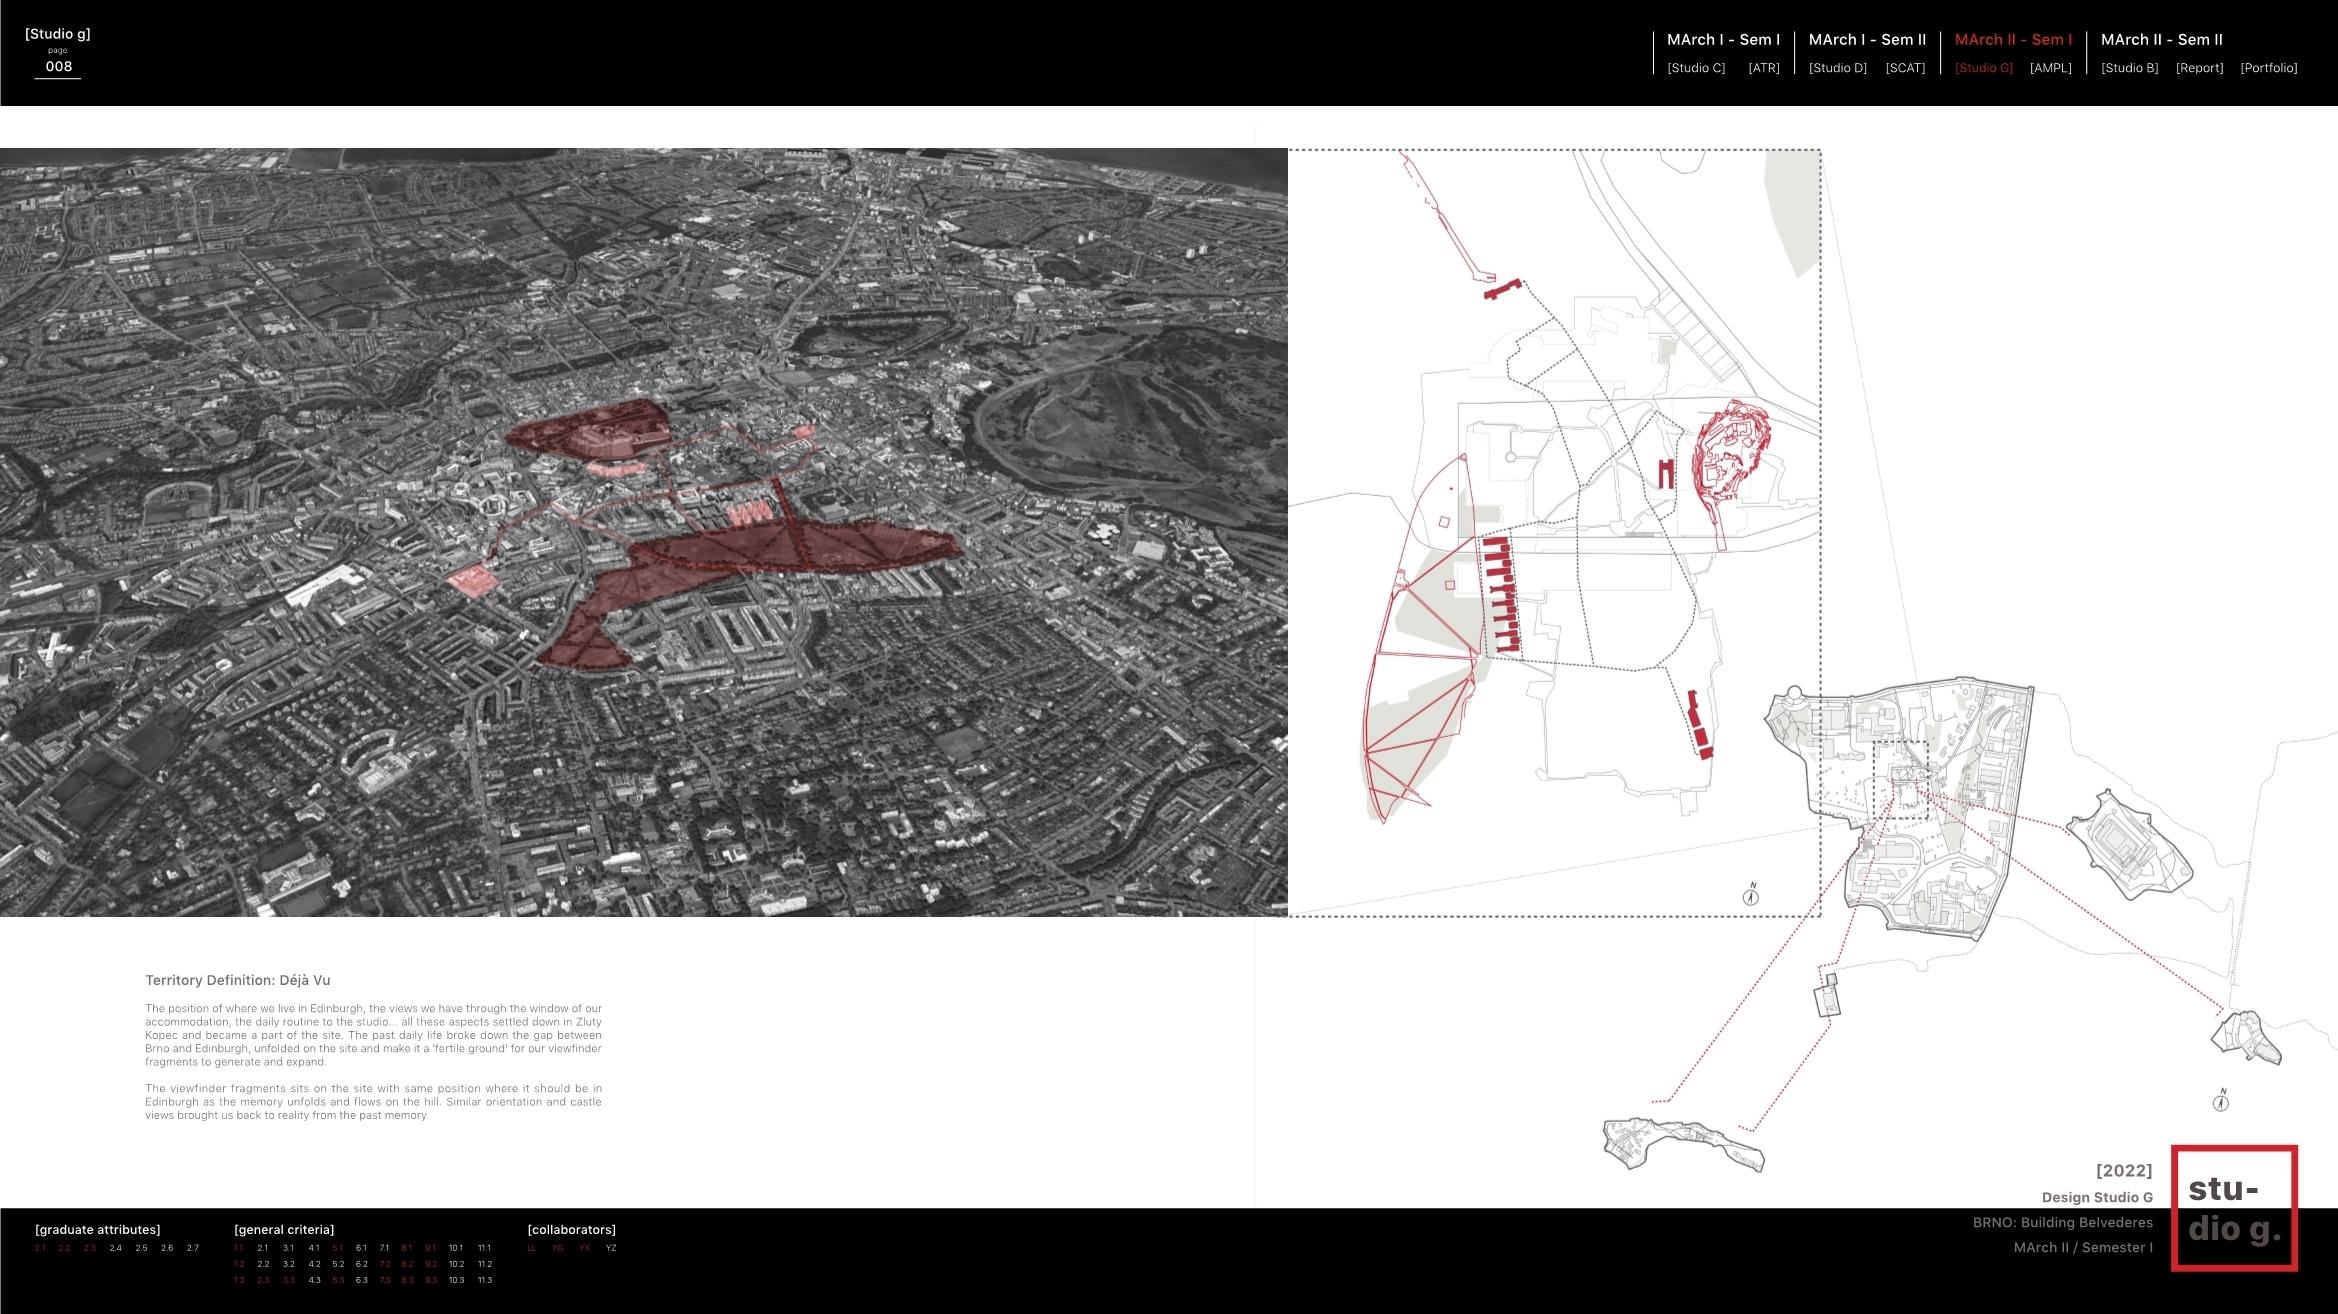Click general criteria 10.1
The image size is (2338, 1314).
[456, 1248]
